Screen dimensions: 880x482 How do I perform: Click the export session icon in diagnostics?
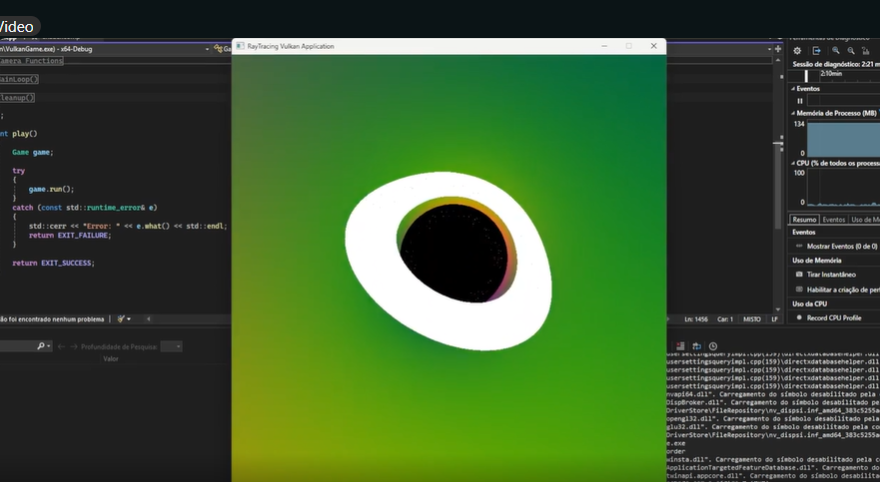(x=817, y=51)
